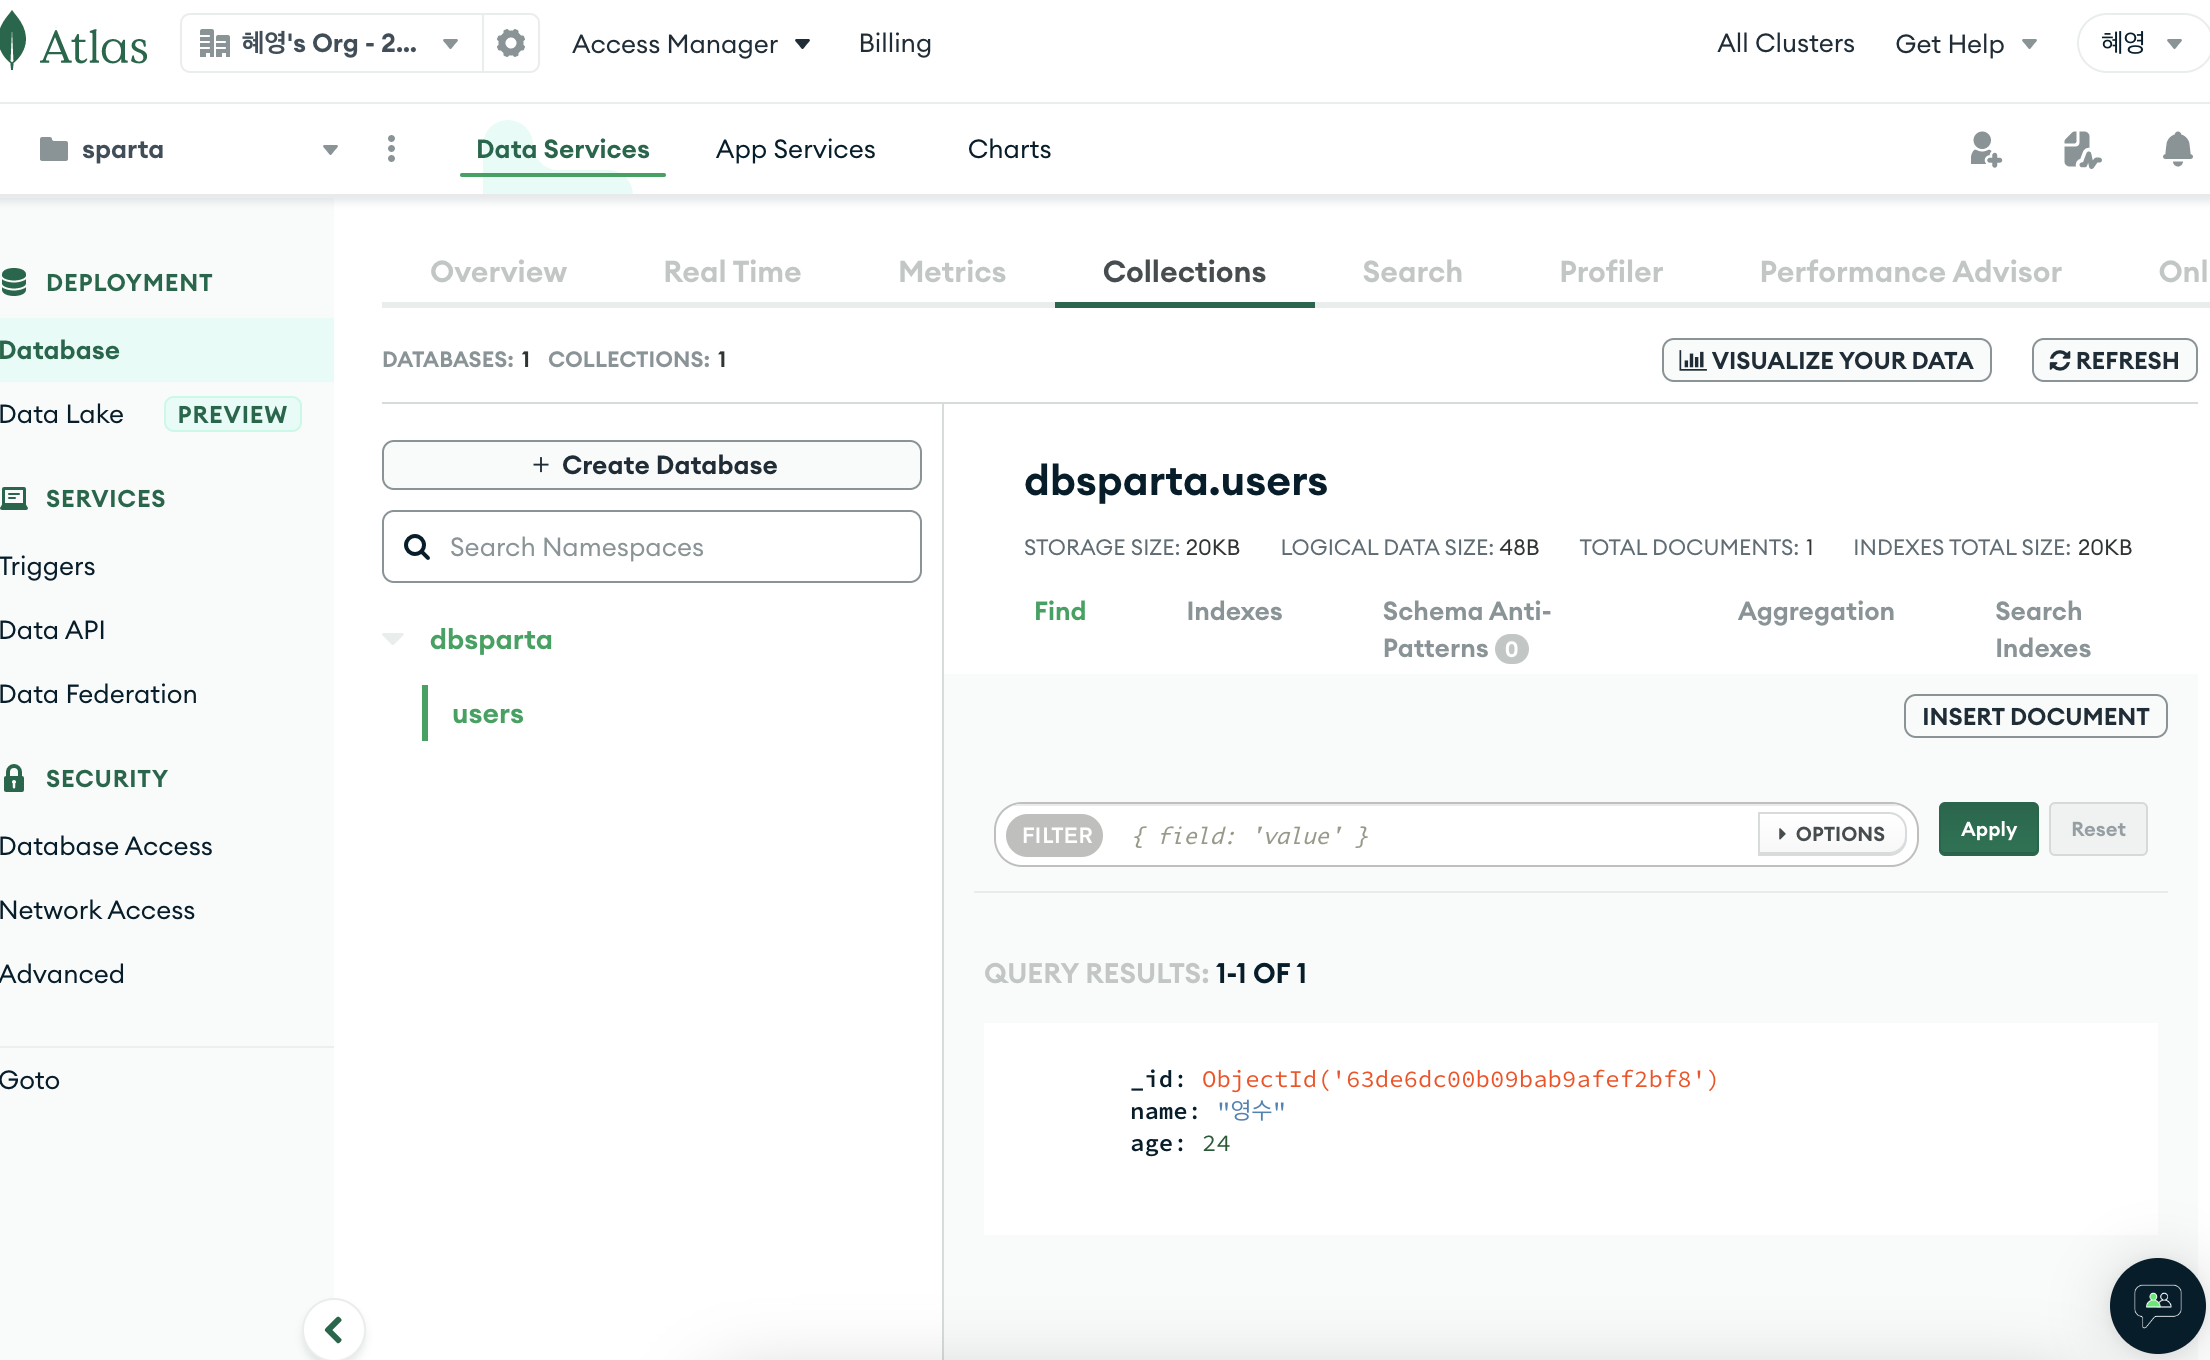This screenshot has width=2210, height=1360.
Task: Open the Aggregation sub-tab
Action: pyautogui.click(x=1815, y=611)
